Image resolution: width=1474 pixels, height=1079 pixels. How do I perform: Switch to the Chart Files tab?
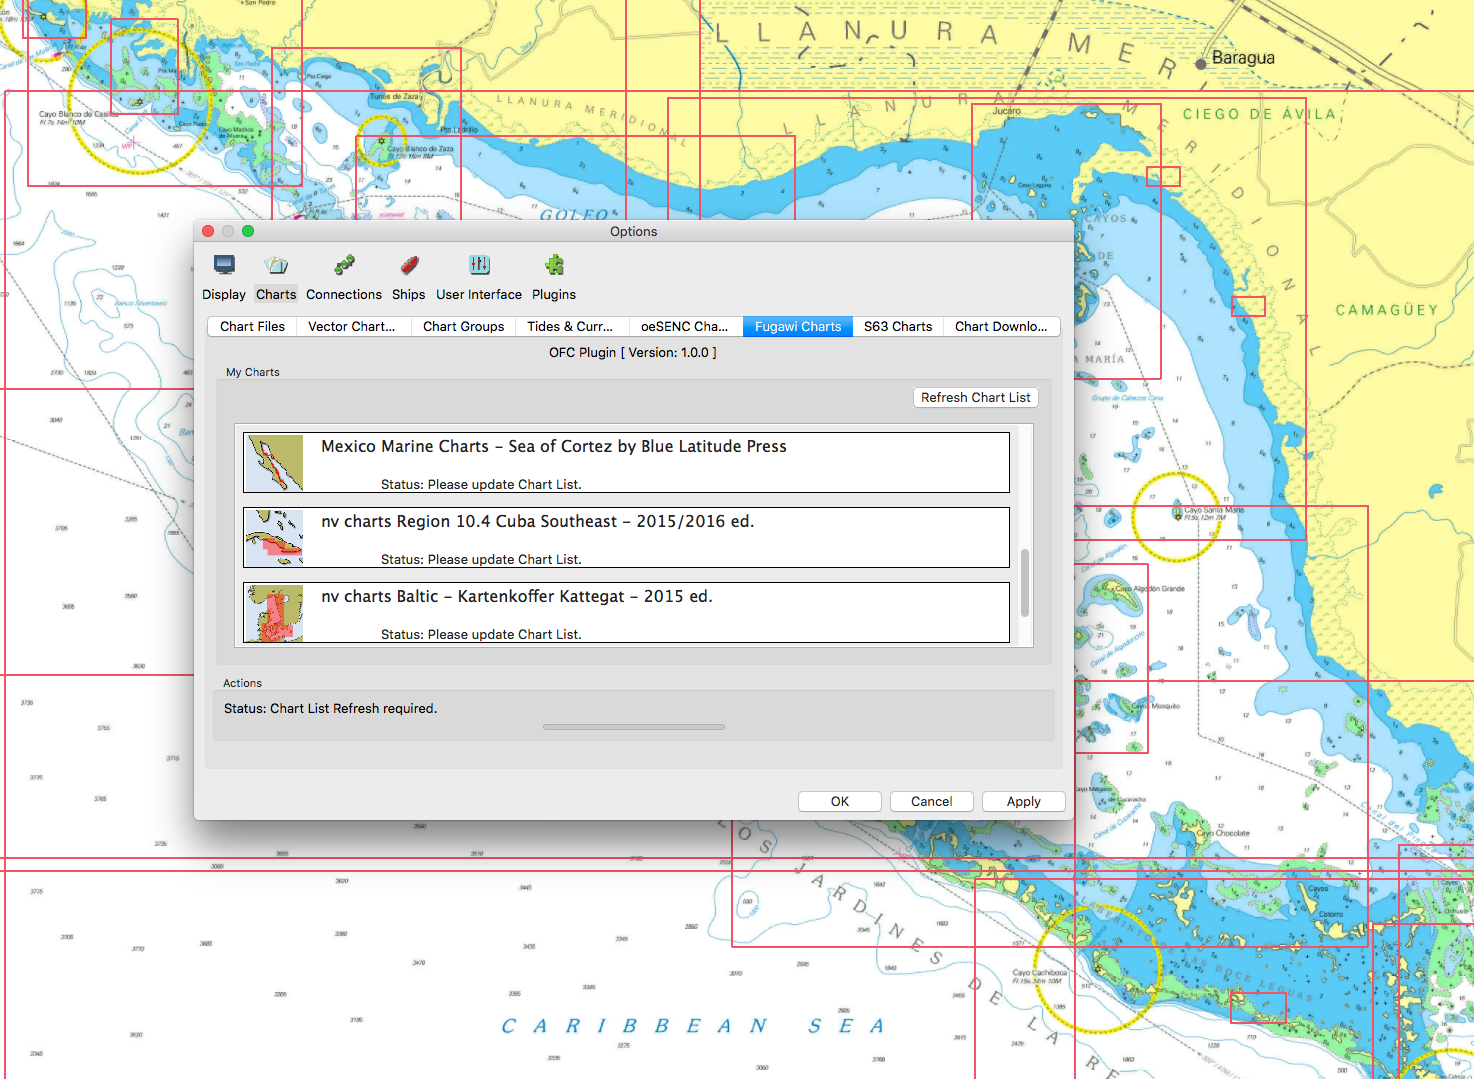(x=252, y=326)
